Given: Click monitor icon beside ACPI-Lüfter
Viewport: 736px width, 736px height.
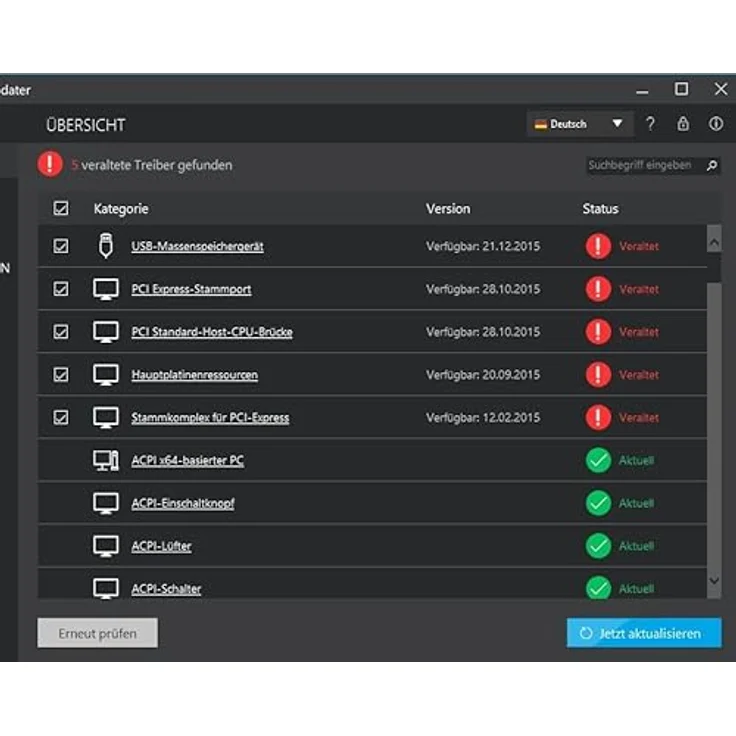Looking at the screenshot, I should tap(106, 546).
